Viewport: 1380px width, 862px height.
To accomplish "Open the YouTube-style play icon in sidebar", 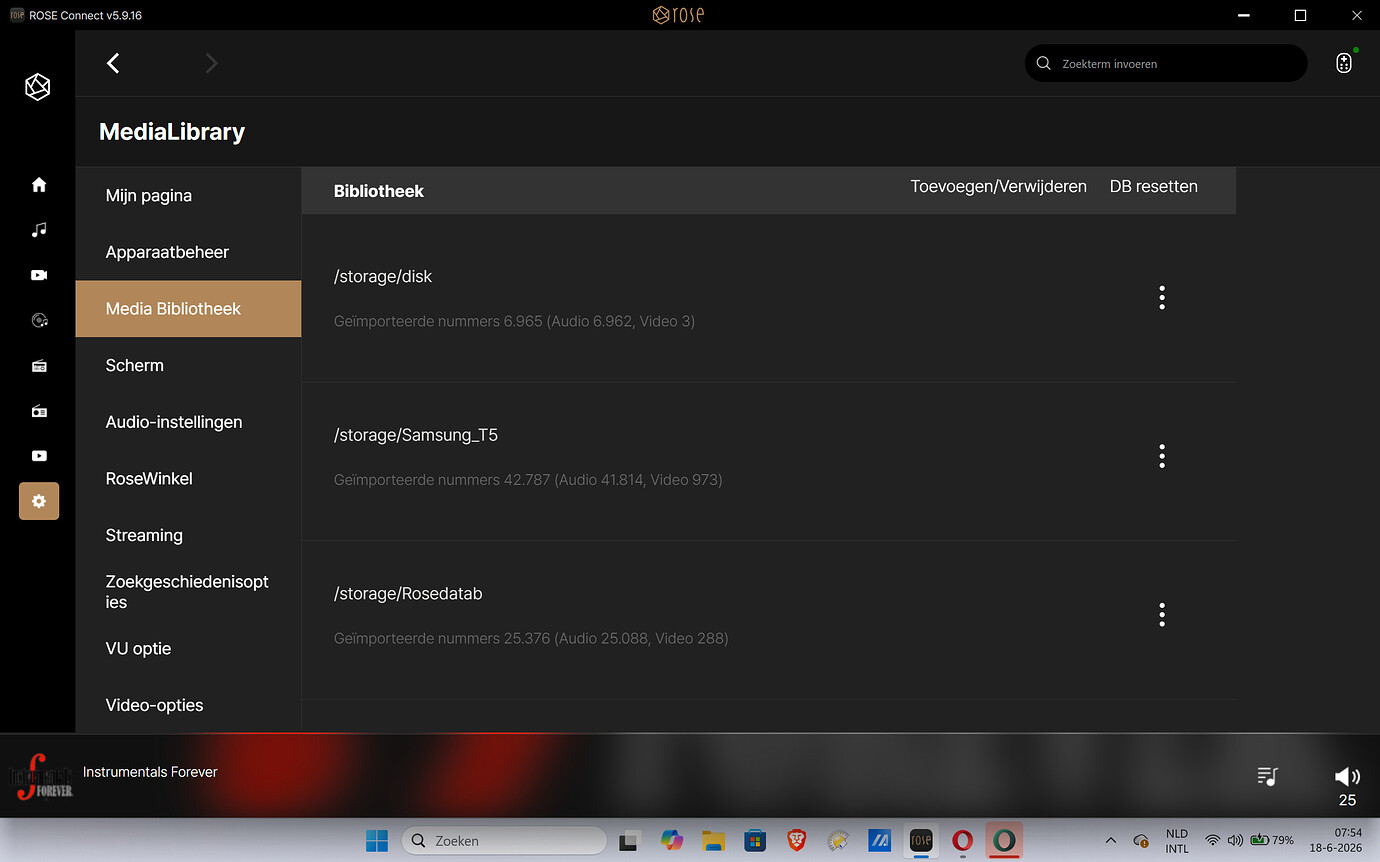I will tap(39, 456).
